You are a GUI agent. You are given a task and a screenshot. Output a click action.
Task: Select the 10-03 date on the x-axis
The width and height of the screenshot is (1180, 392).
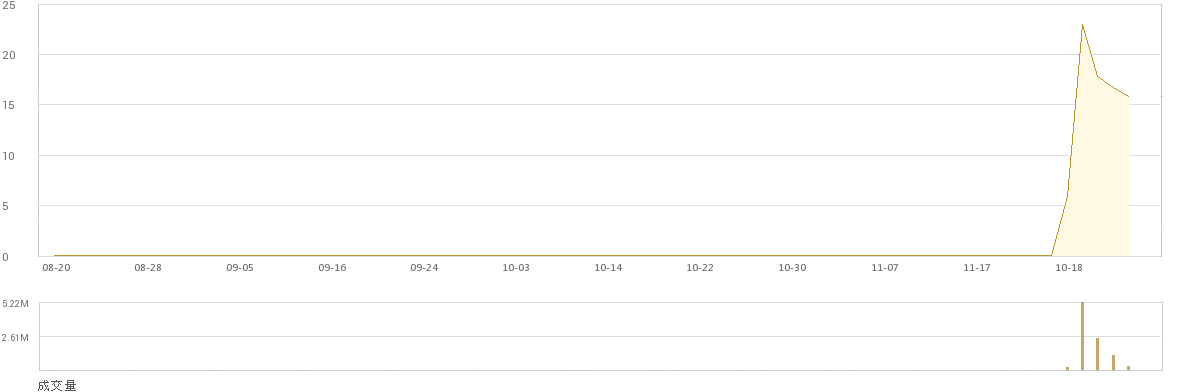(x=515, y=268)
